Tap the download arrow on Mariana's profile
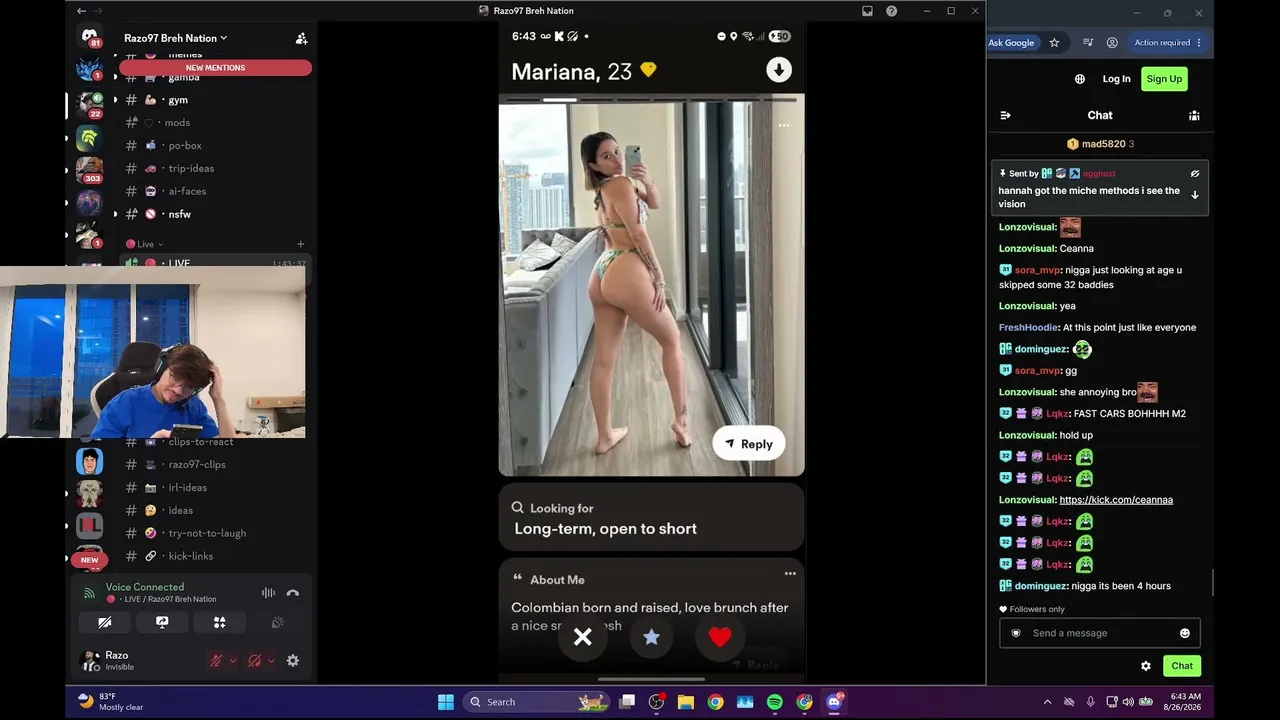This screenshot has width=1280, height=720. tap(778, 70)
